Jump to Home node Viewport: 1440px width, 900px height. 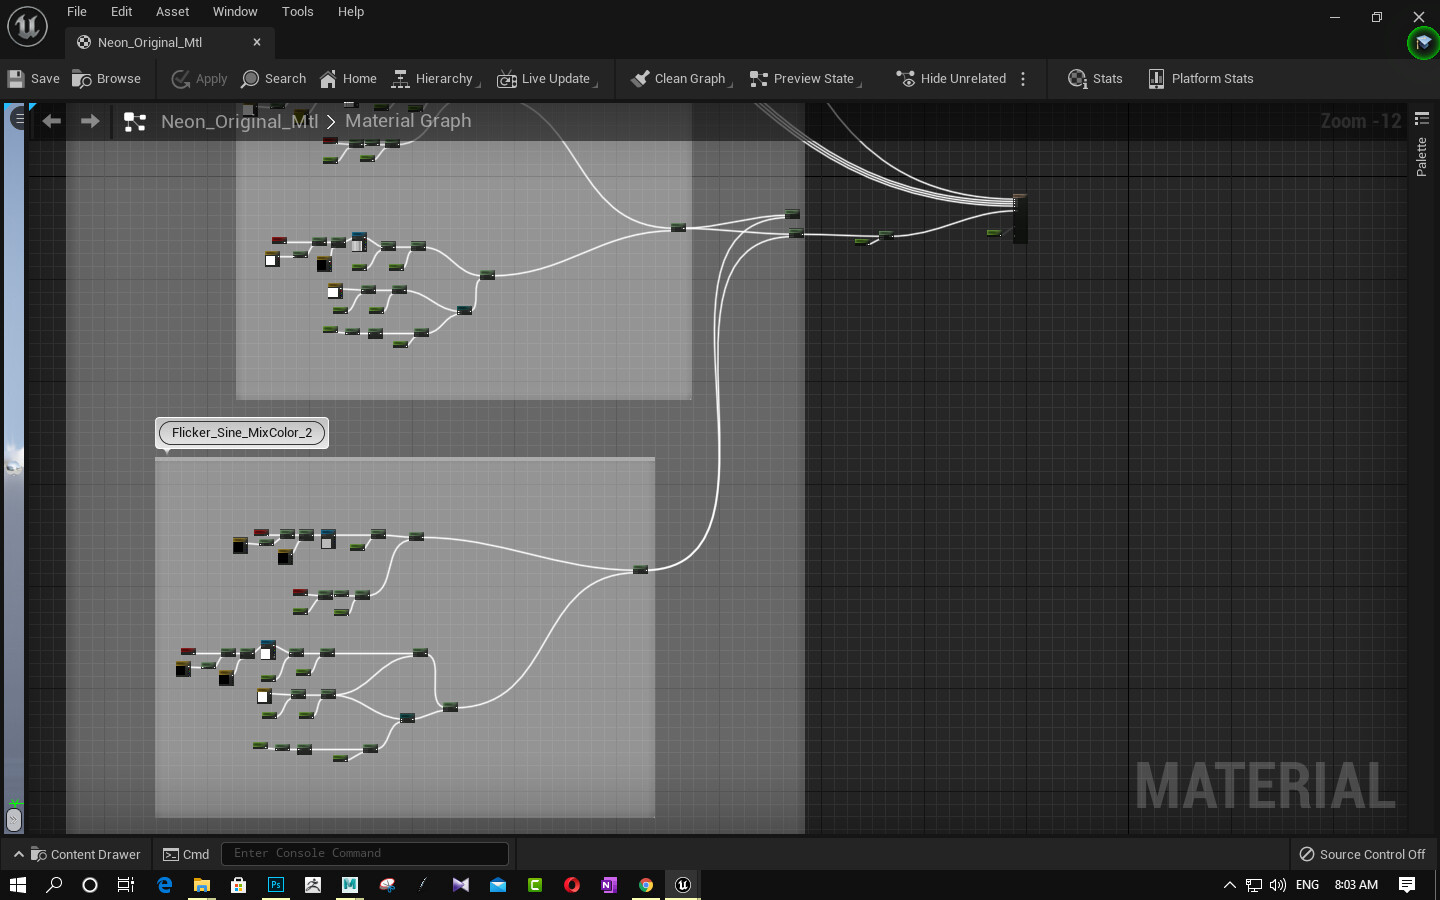pos(349,79)
